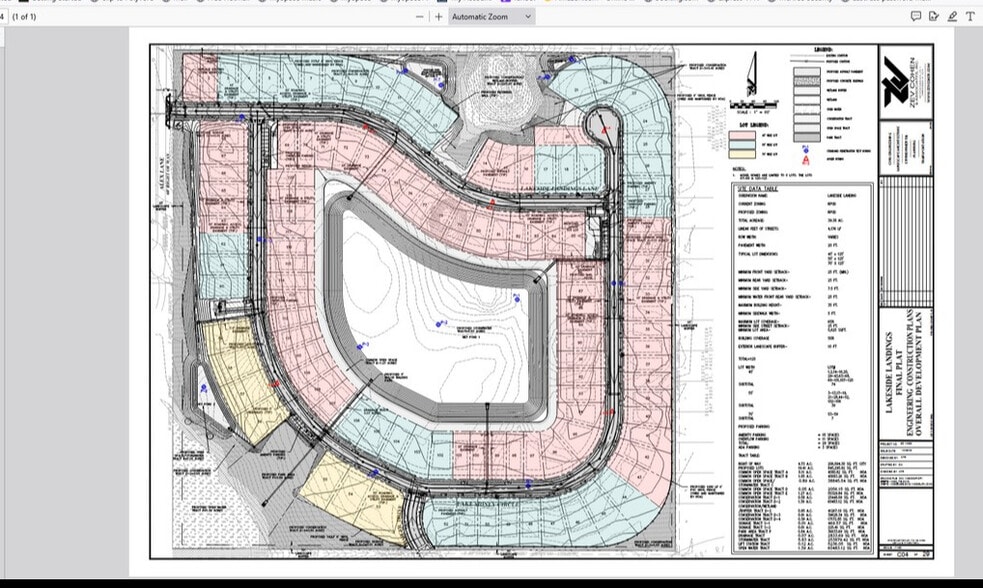Viewport: 983px width, 588px height.
Task: Open the comment annotation tool
Action: 917,16
